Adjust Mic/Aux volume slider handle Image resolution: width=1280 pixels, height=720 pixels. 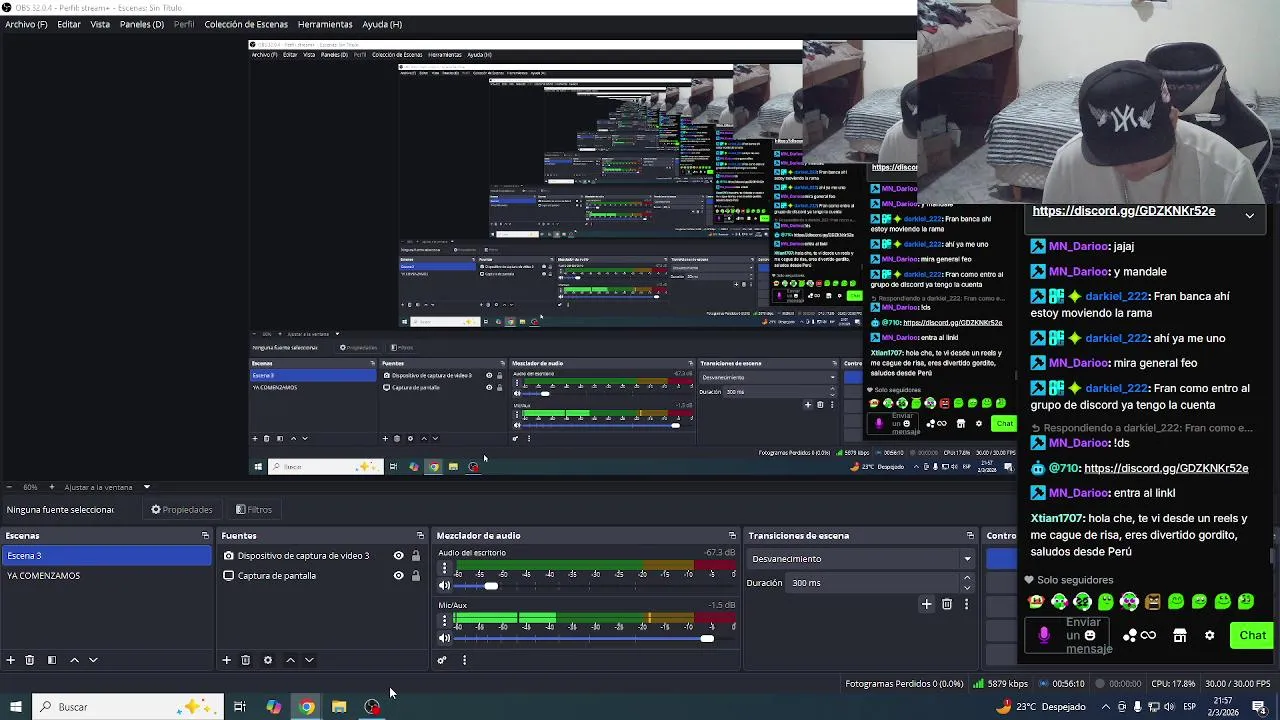(707, 639)
